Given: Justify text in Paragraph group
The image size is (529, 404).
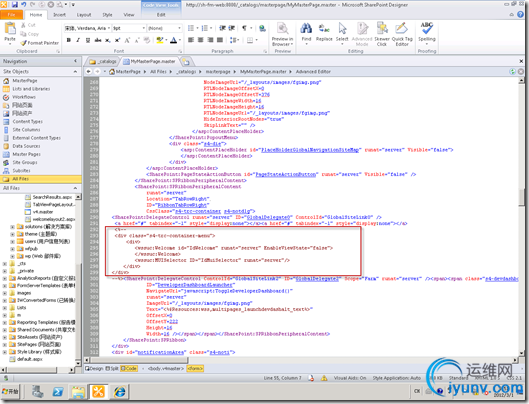Looking at the screenshot, I should coord(220,40).
